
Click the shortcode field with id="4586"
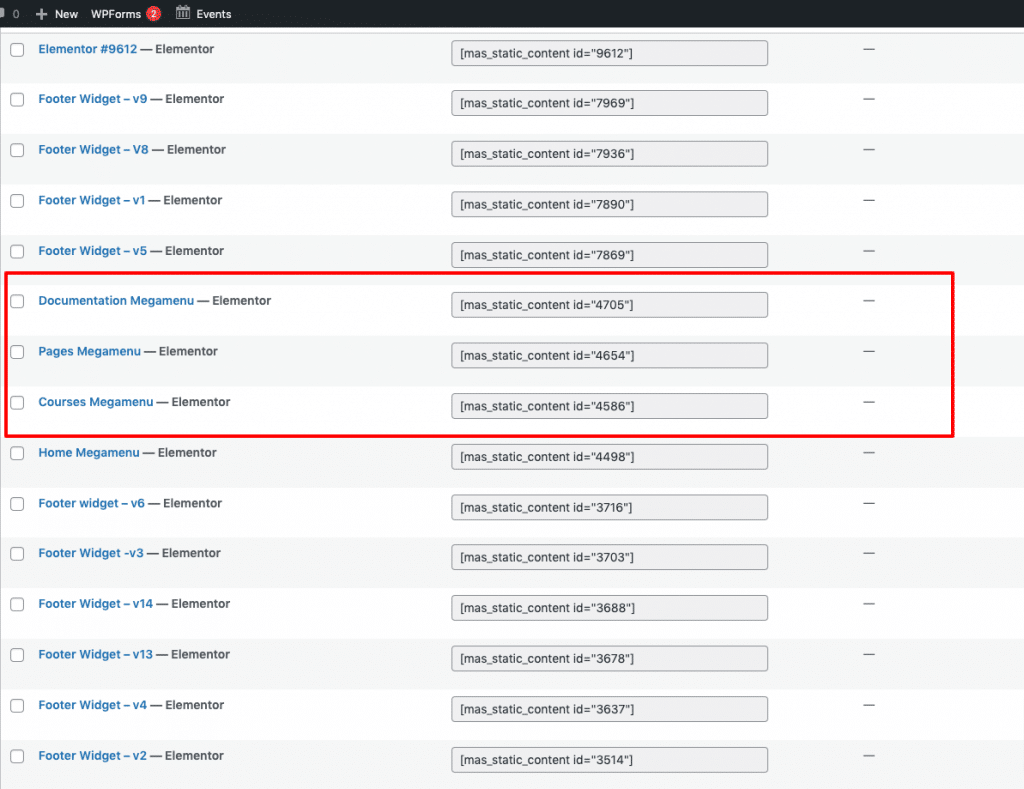(609, 406)
